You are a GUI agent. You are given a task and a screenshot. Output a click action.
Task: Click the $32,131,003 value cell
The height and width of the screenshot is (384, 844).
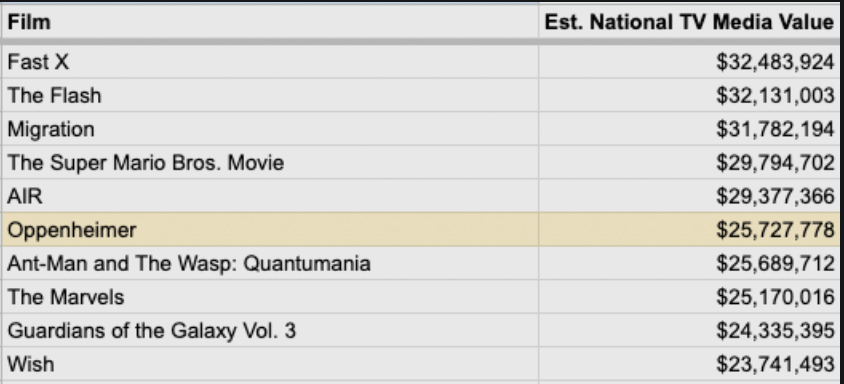pos(690,95)
